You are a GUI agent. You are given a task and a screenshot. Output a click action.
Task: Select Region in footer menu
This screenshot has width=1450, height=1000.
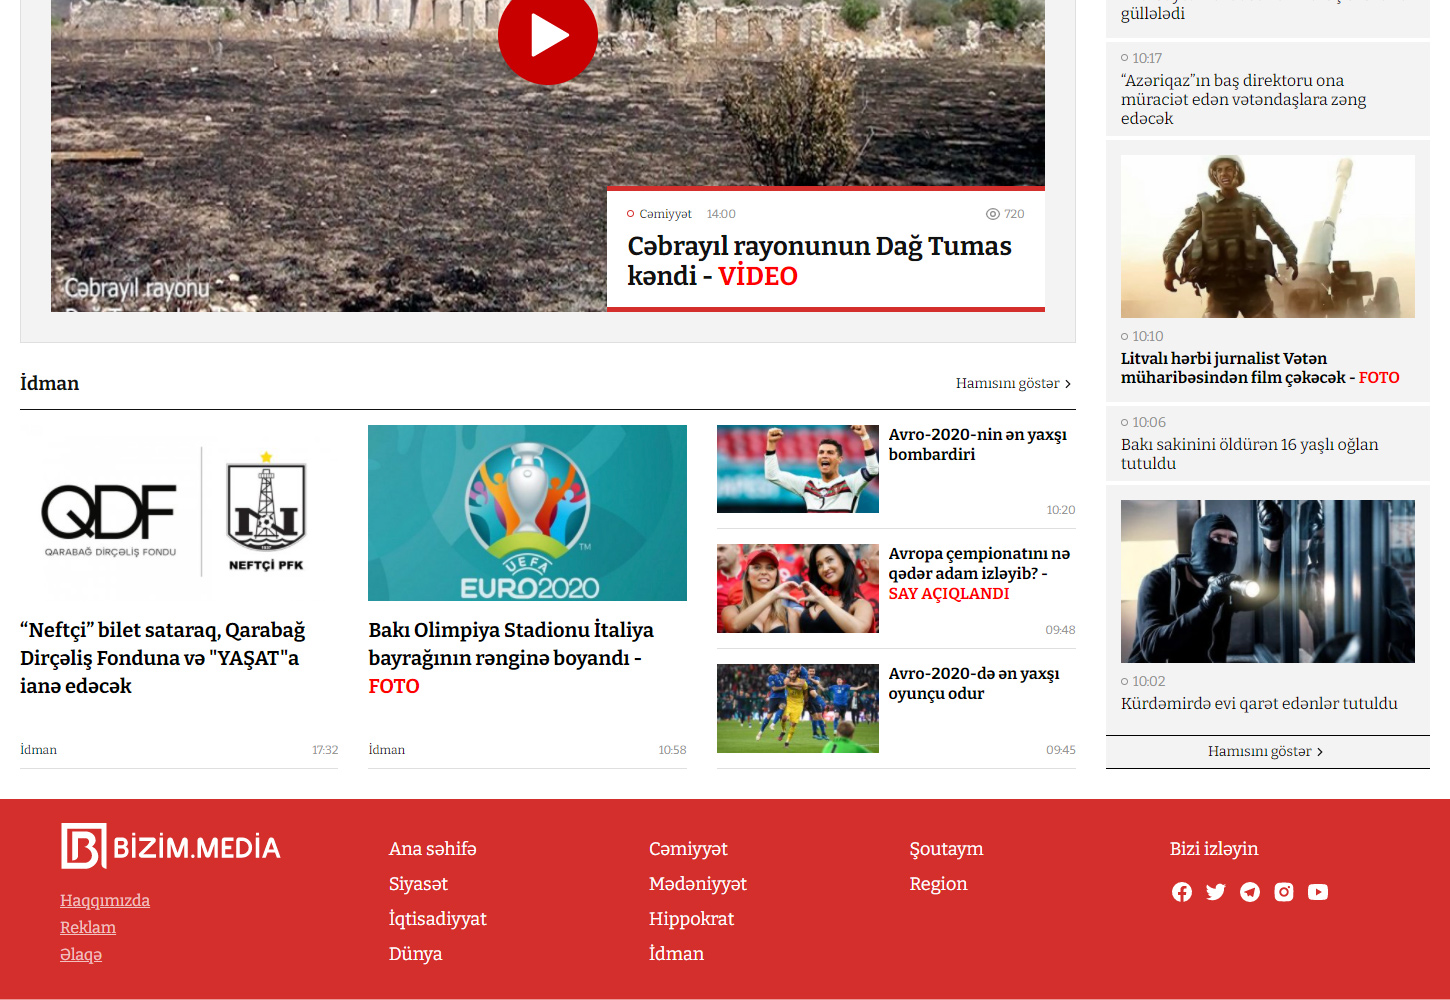[x=938, y=884]
